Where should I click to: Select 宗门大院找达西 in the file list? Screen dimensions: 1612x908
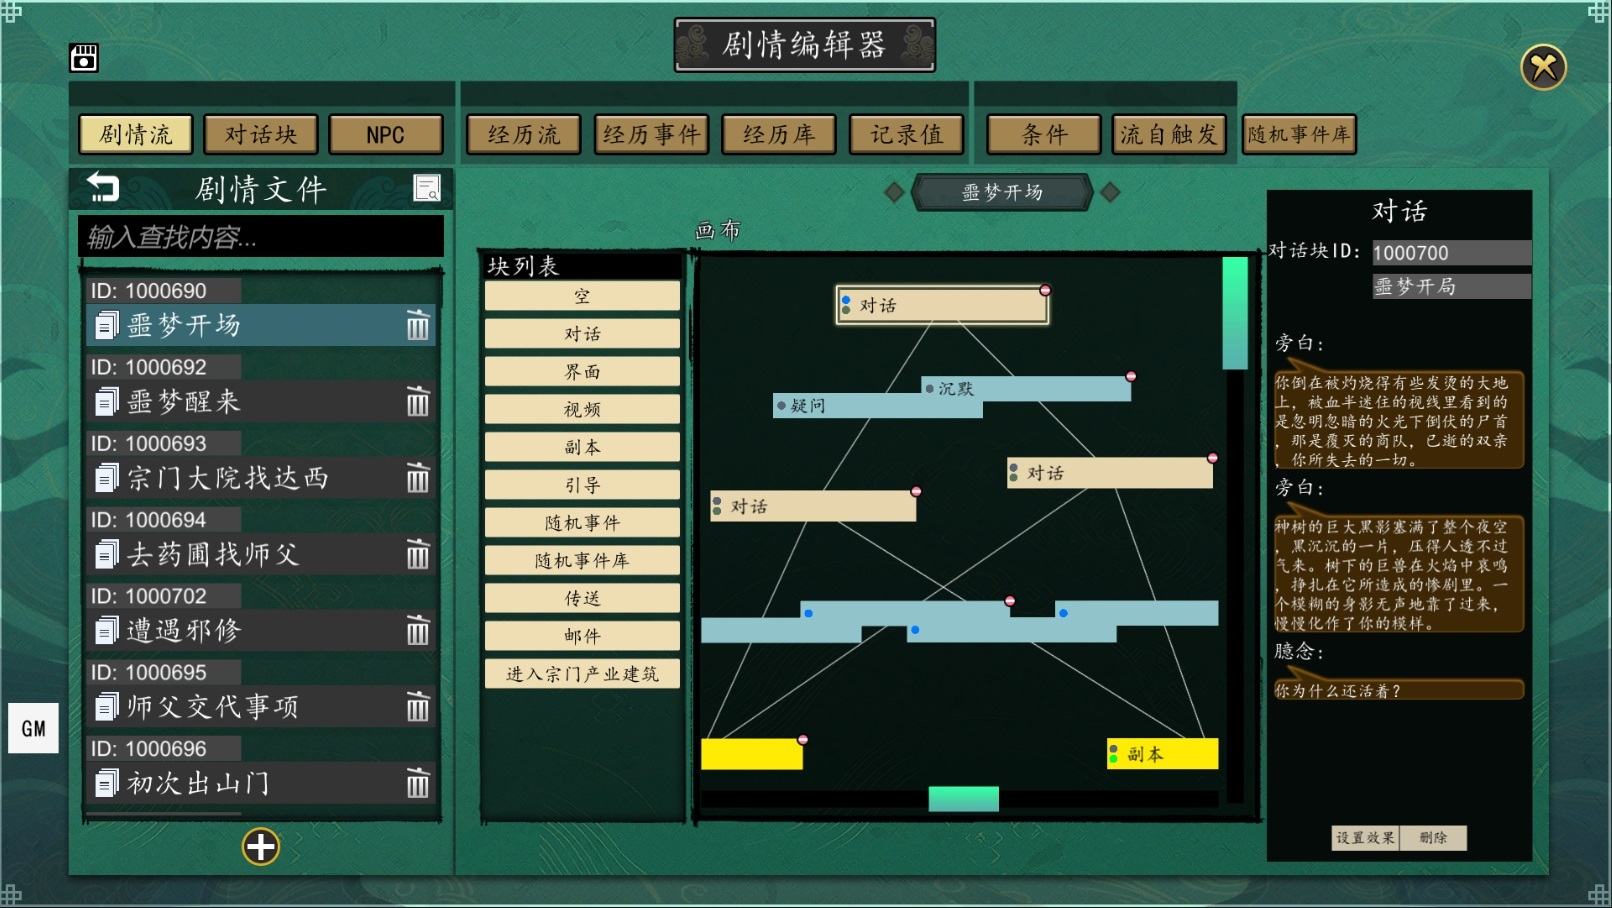pos(228,479)
